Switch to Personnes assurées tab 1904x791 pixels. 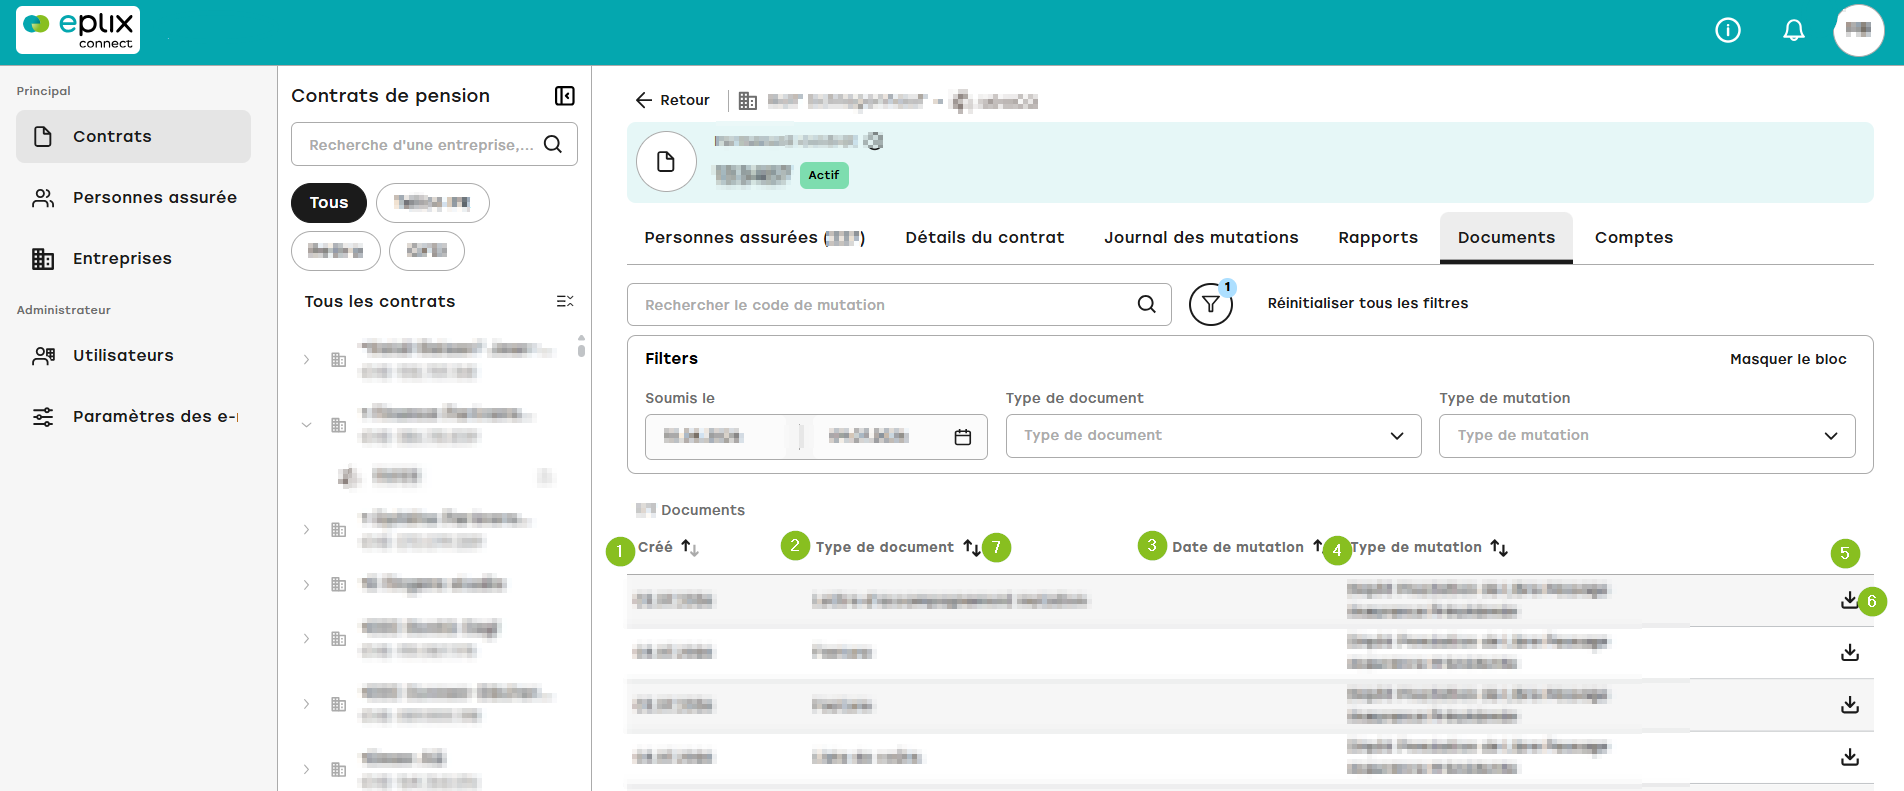754,238
